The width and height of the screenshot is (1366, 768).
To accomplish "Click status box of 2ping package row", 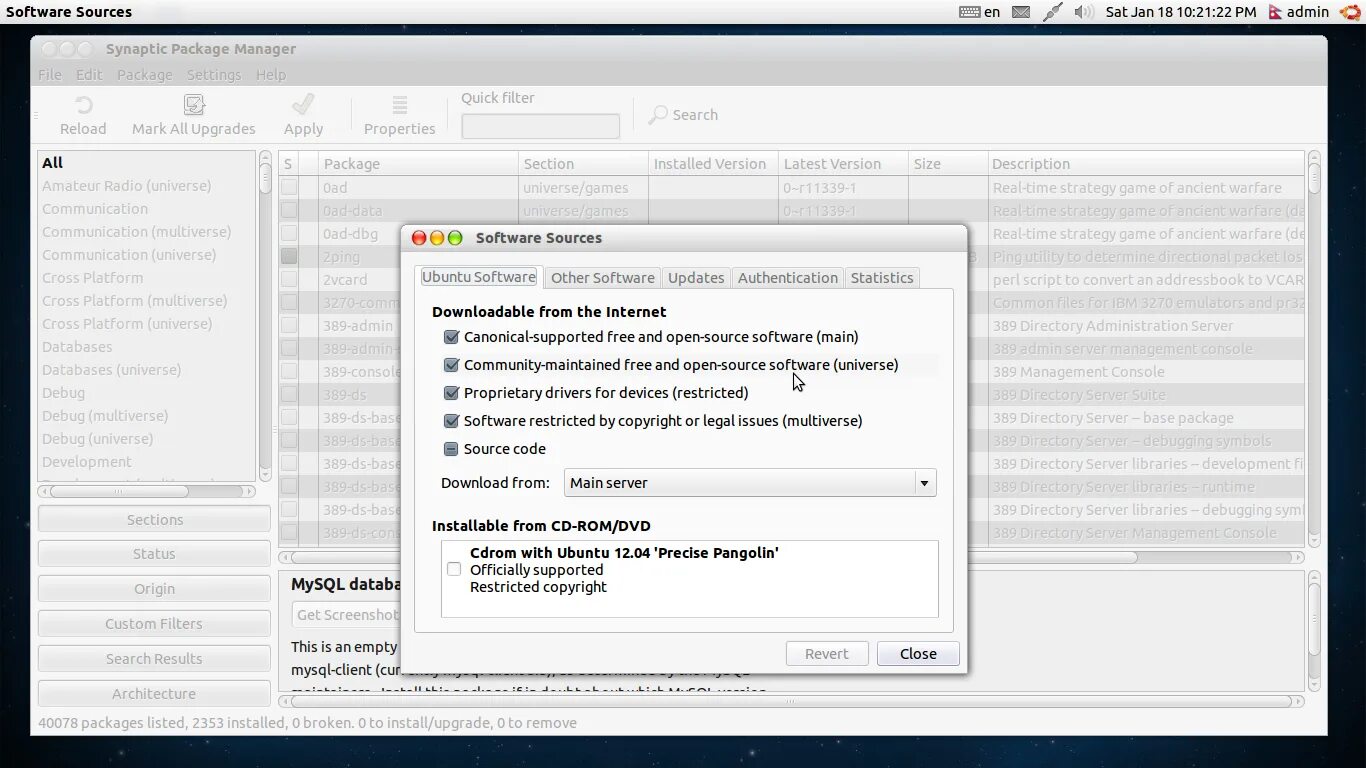I will pos(289,256).
